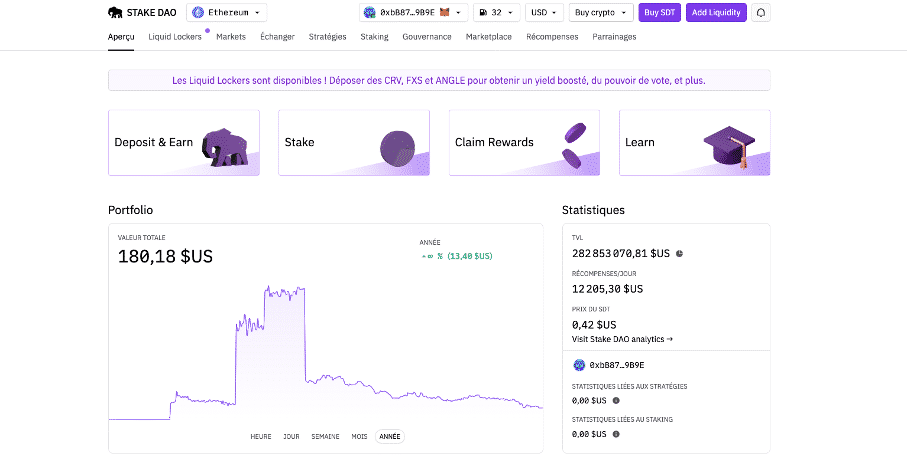Click the TVL pie chart icon
Image resolution: width=908 pixels, height=464 pixels.
click(679, 254)
